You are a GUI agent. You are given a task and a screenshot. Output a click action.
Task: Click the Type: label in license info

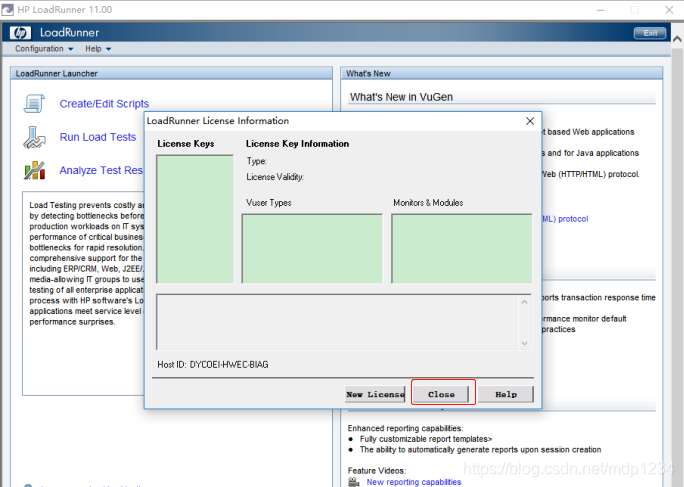(256, 161)
